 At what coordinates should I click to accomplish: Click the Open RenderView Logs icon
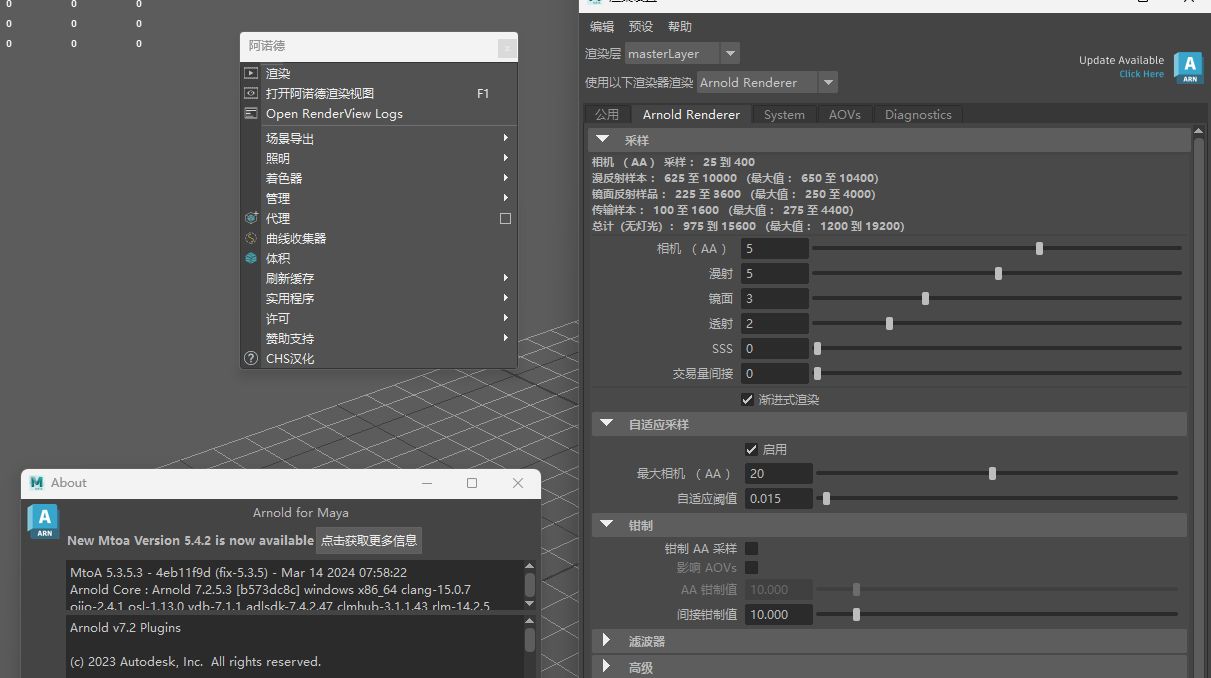[251, 113]
